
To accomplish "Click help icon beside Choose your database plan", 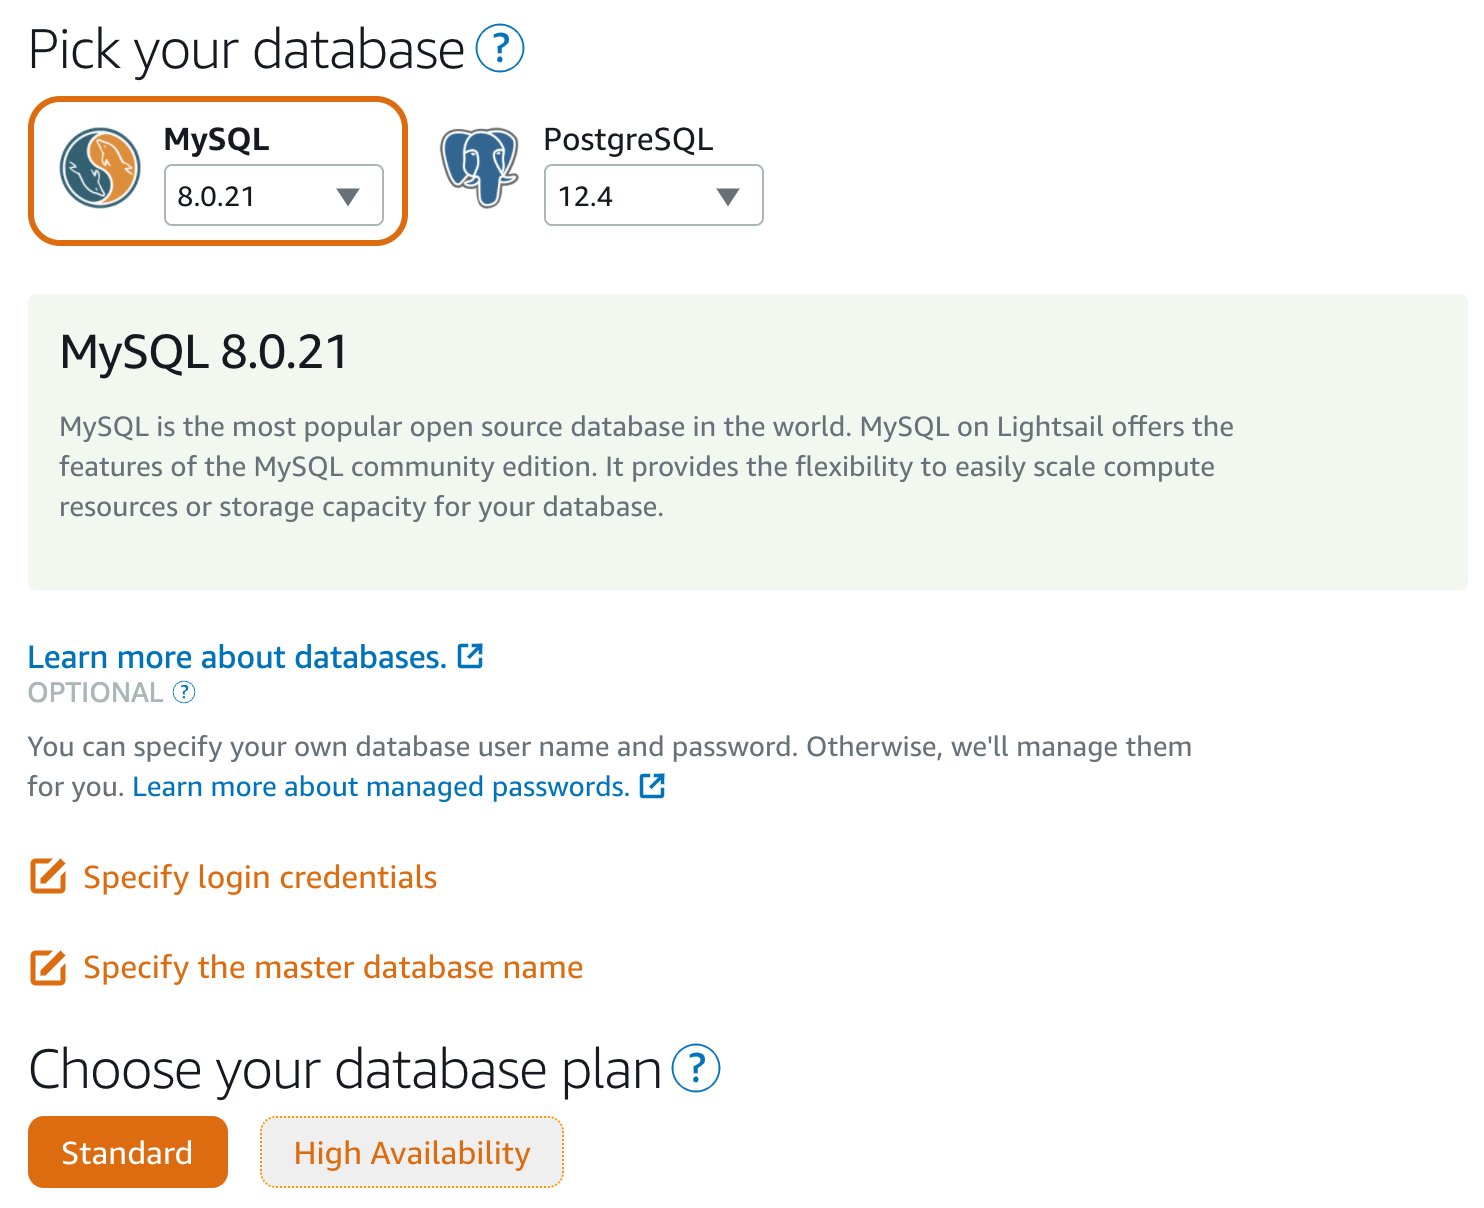I will [x=696, y=1068].
